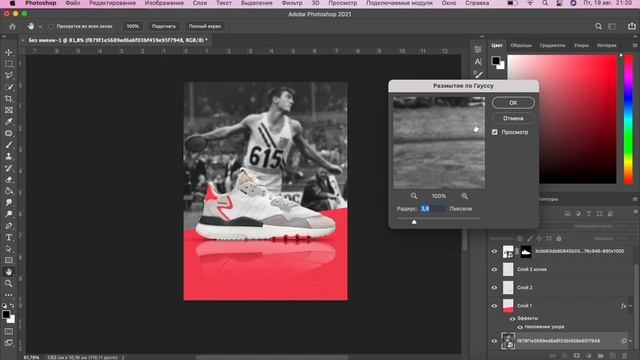Toggle Quick Mask mode icon
The width and height of the screenshot is (640, 360).
9,331
